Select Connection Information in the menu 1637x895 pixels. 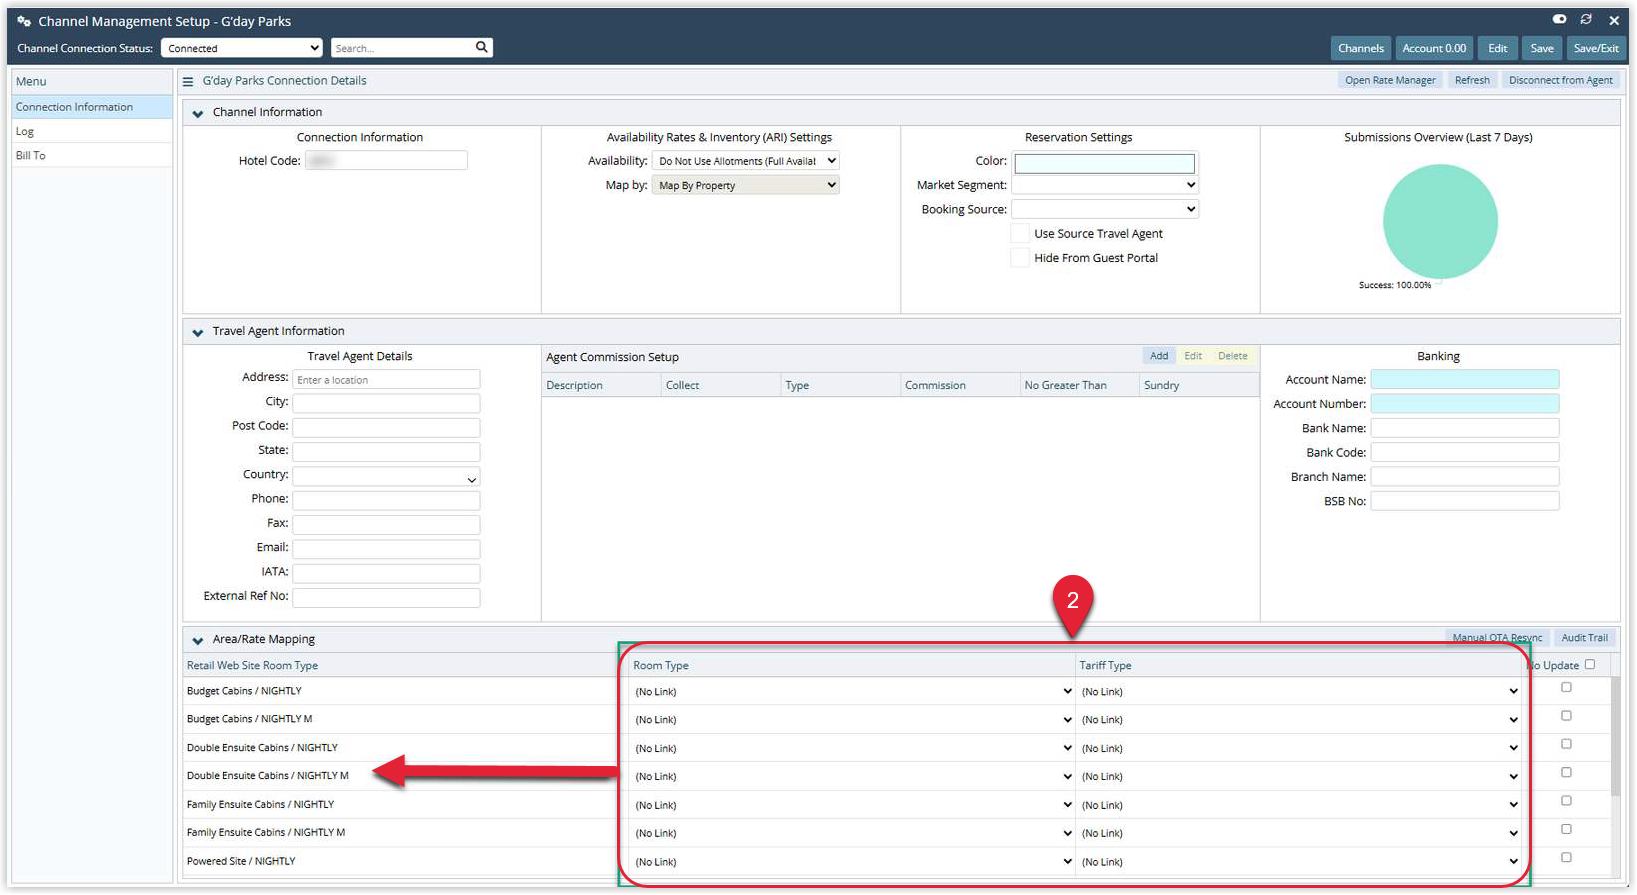92,107
